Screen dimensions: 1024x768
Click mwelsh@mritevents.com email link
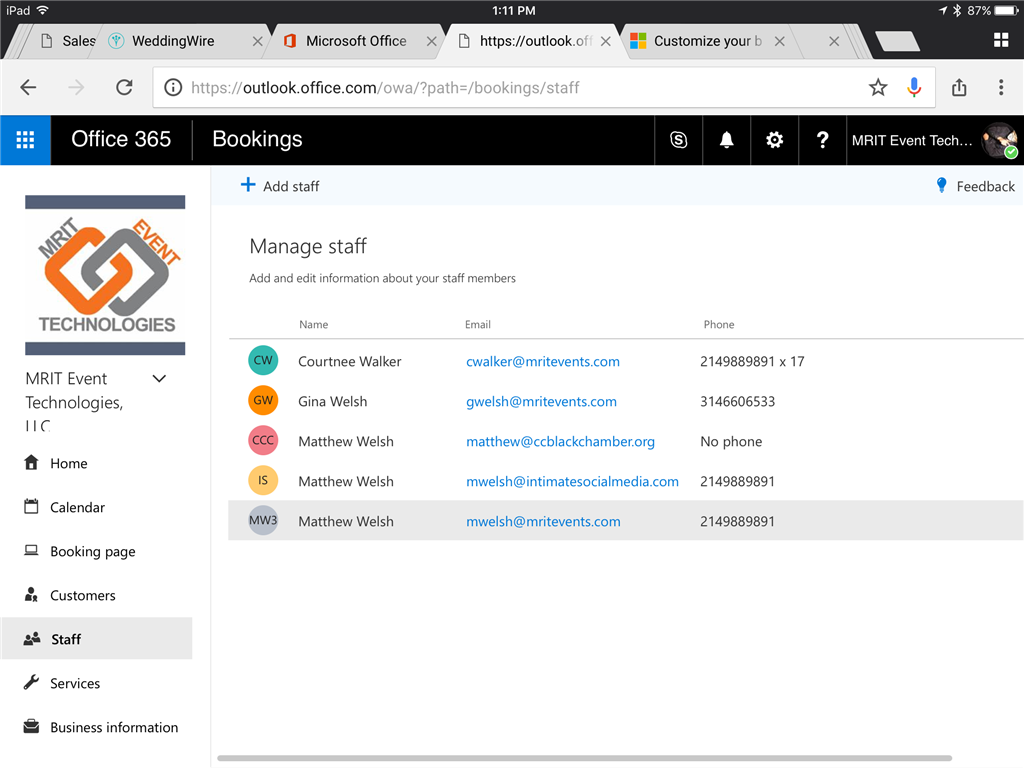pos(543,521)
